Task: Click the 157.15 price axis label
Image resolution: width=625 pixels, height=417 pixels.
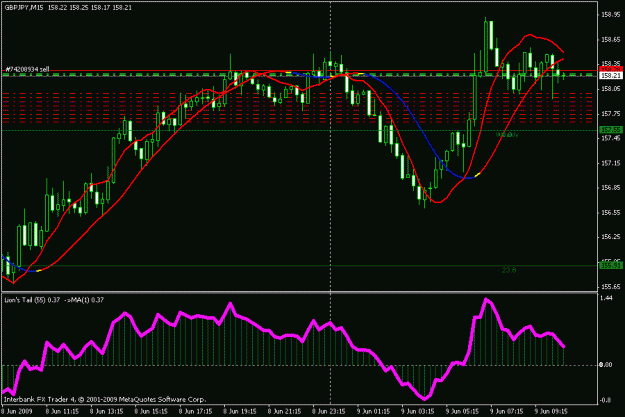Action: point(611,163)
